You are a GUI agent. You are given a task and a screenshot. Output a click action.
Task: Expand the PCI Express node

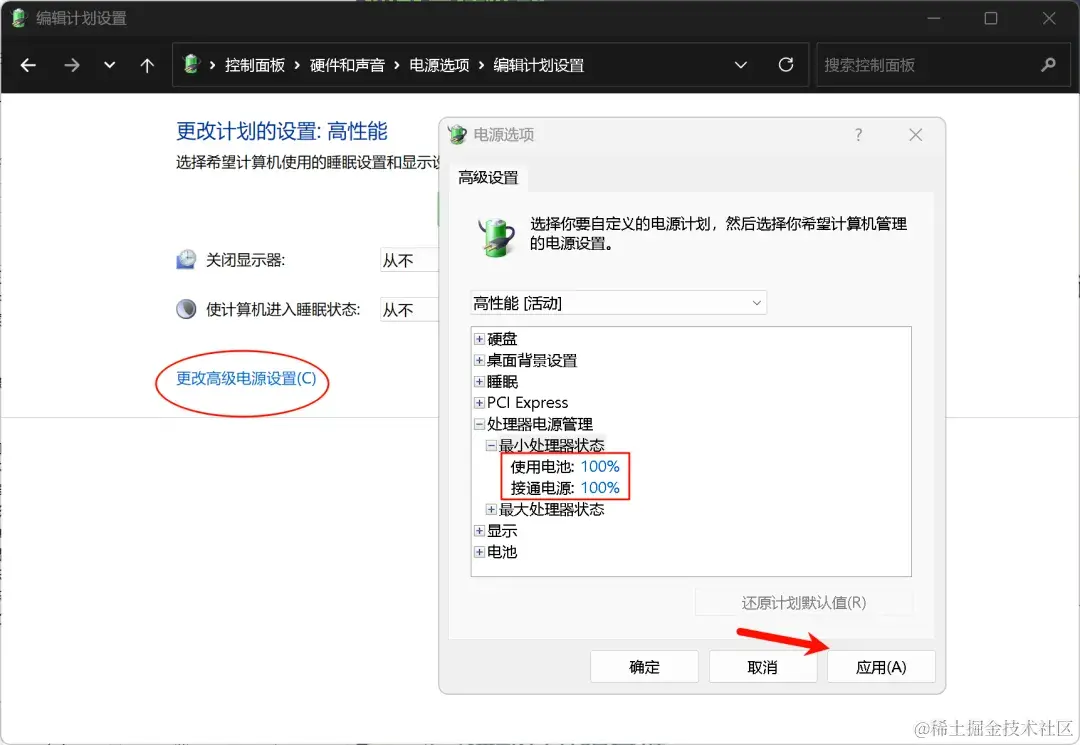[479, 402]
